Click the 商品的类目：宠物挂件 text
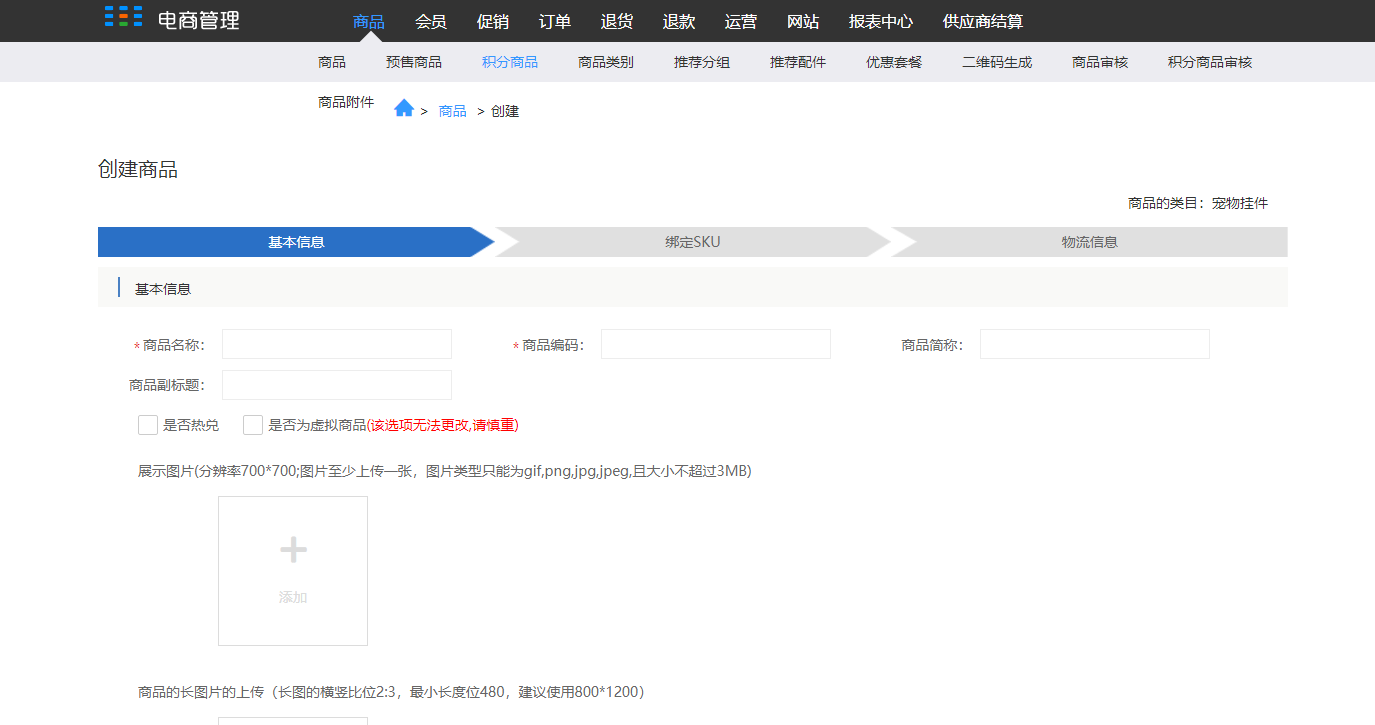Image resolution: width=1375 pixels, height=725 pixels. coord(1198,203)
